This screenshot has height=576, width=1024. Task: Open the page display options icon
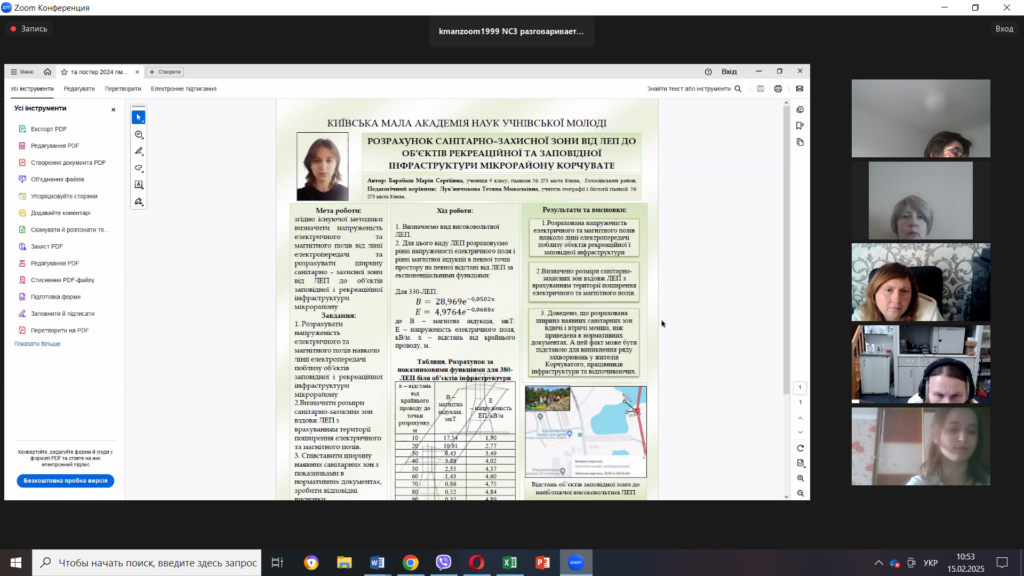click(801, 464)
